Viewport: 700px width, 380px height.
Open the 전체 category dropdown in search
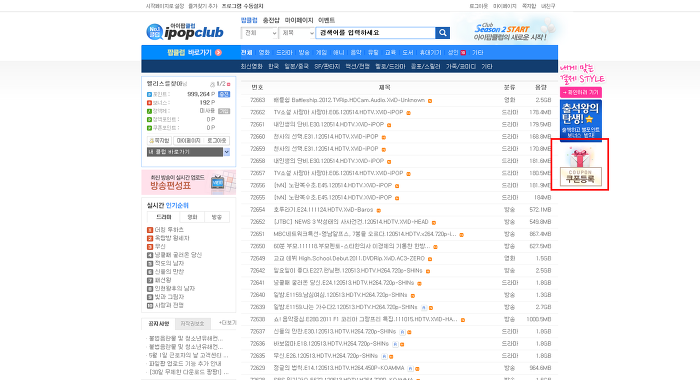(259, 33)
